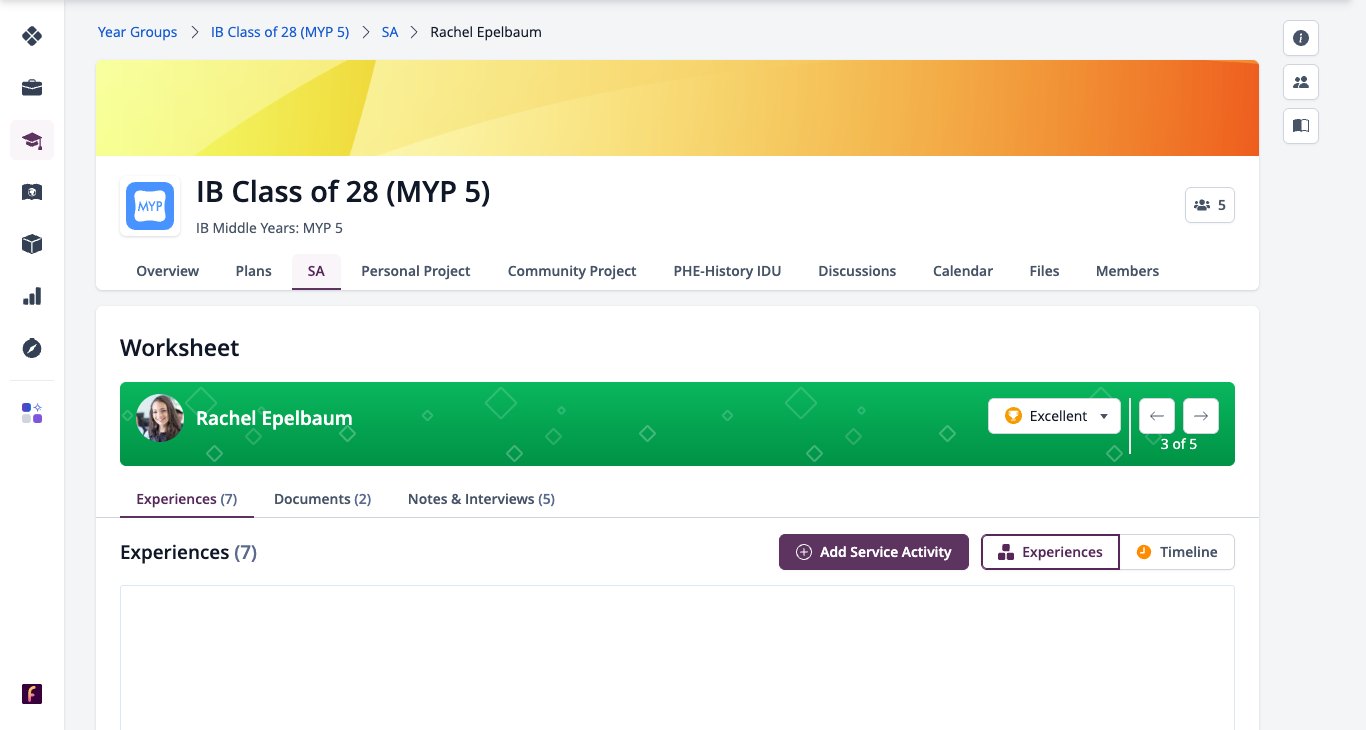This screenshot has width=1366, height=730.
Task: Click Add Service Activity button
Action: point(874,552)
